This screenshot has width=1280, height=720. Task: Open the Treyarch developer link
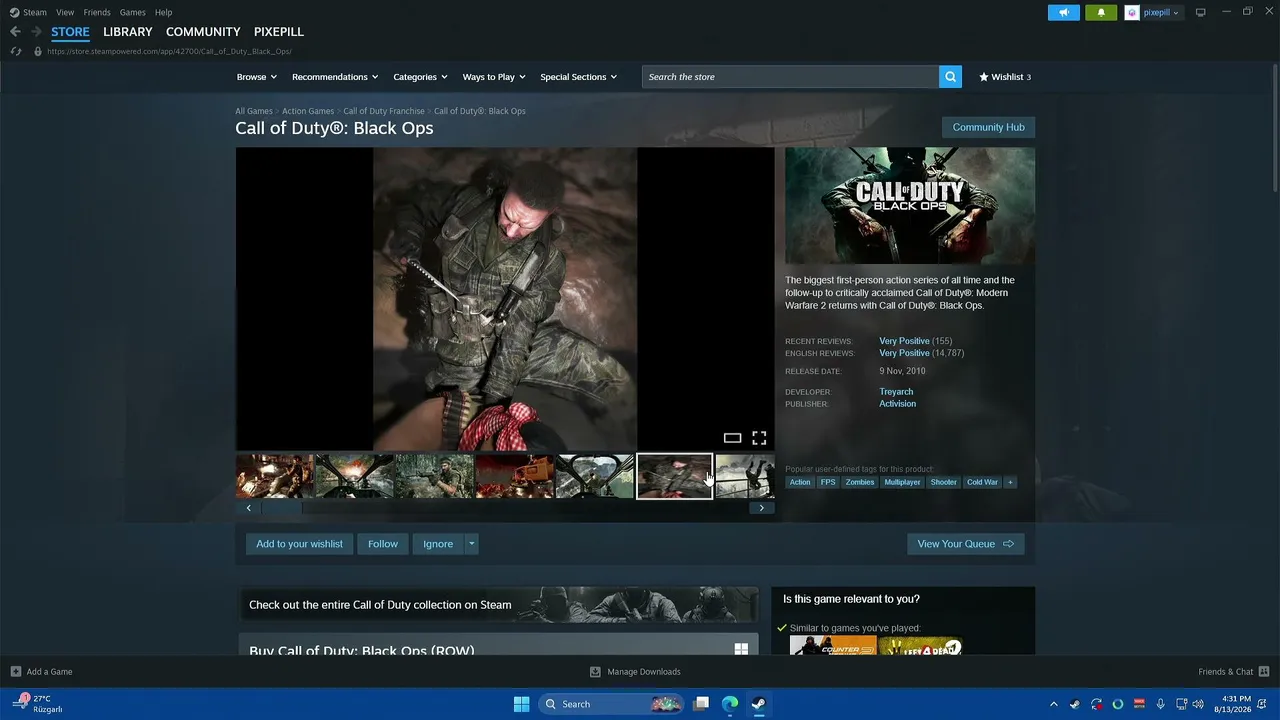[x=896, y=392]
